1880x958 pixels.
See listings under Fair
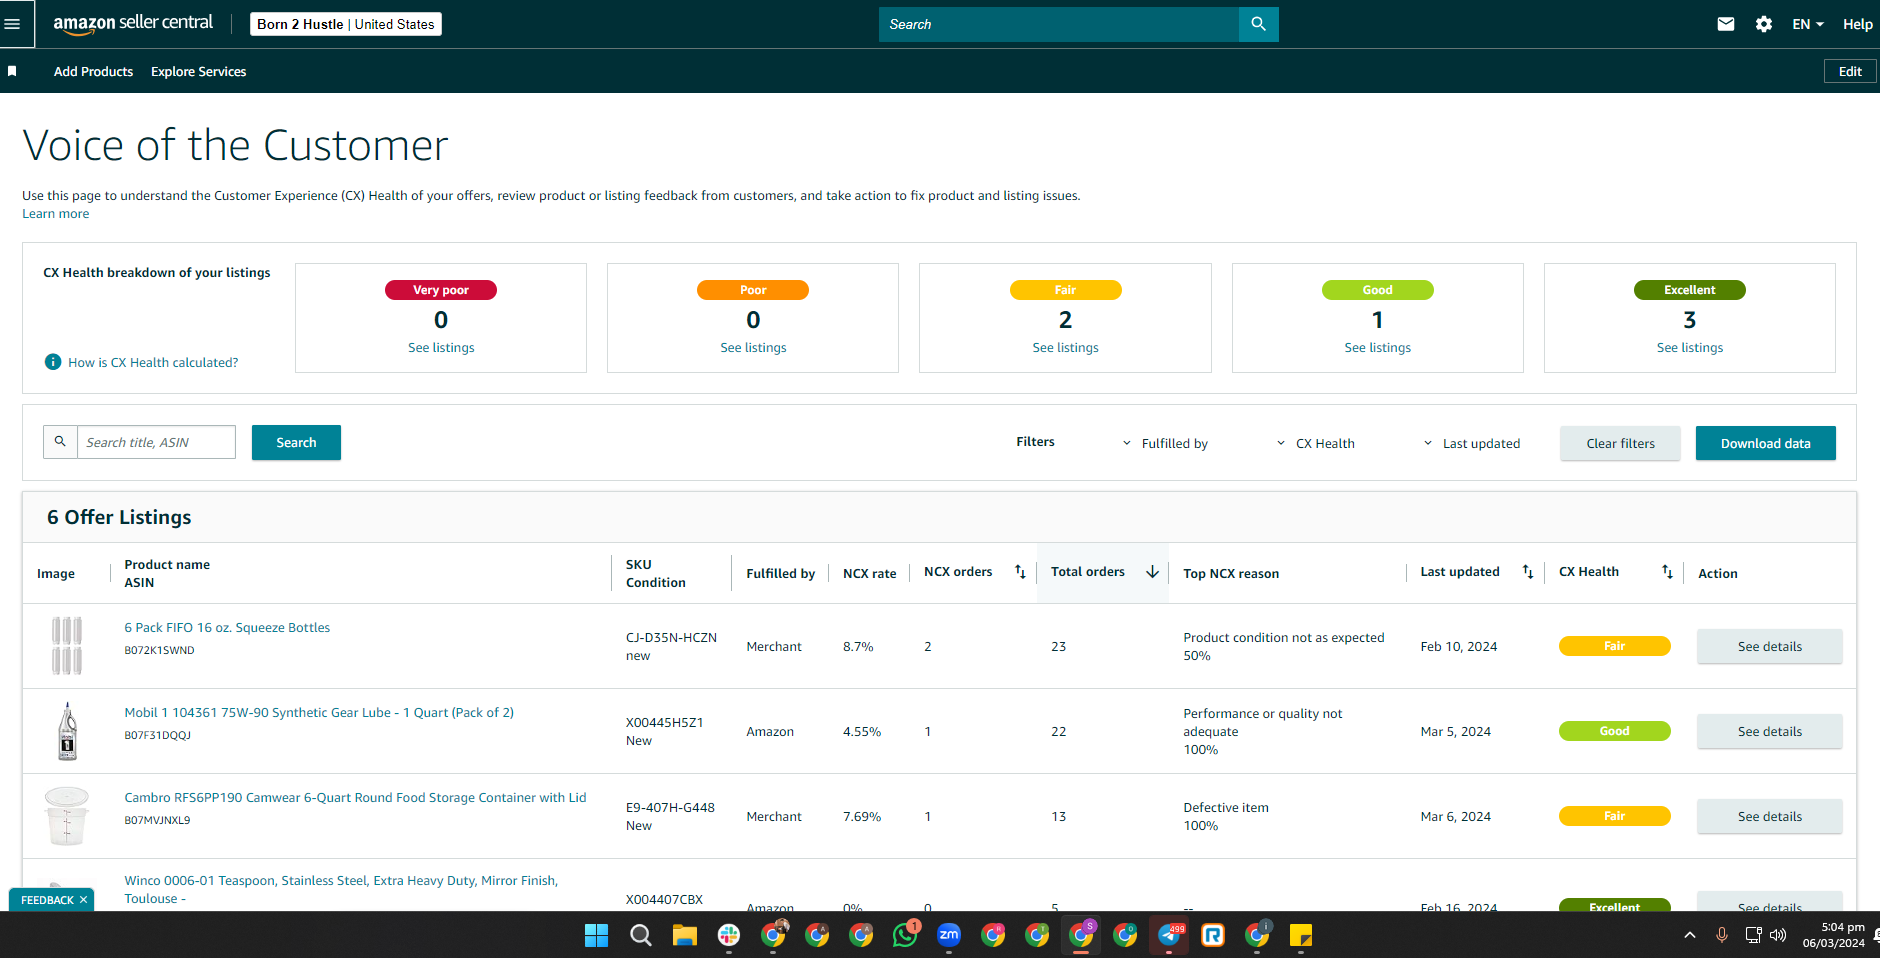click(x=1065, y=347)
